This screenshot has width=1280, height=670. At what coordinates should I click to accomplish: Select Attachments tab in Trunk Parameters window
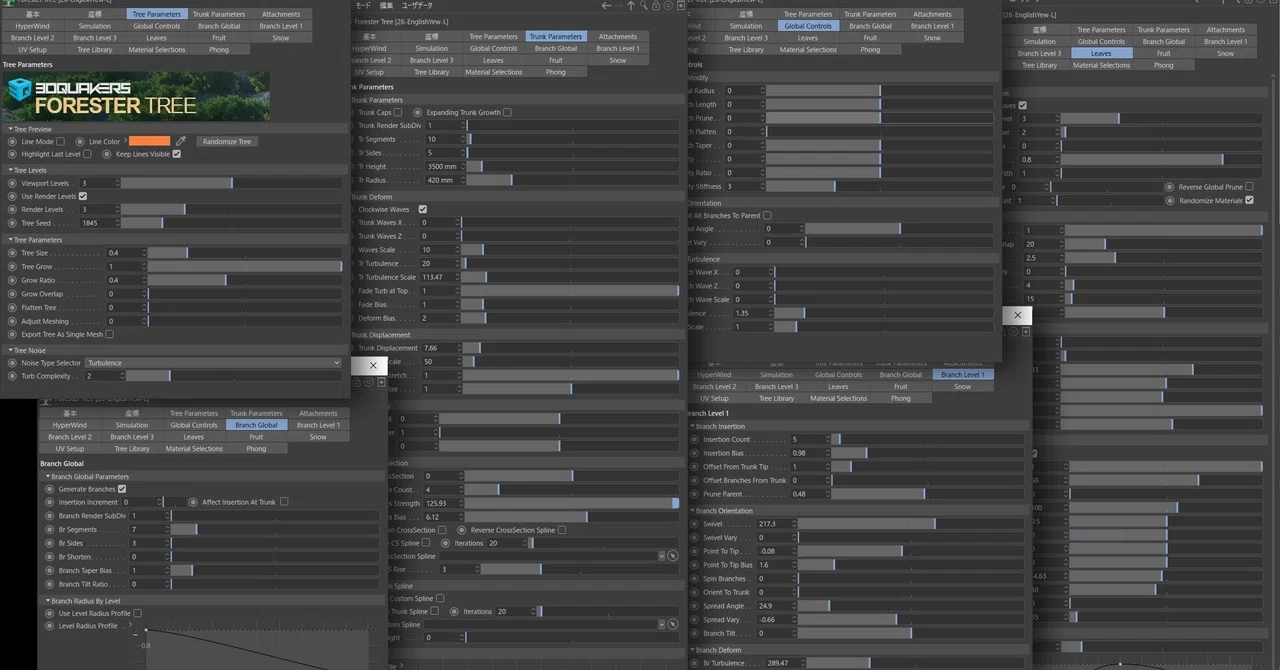point(618,37)
